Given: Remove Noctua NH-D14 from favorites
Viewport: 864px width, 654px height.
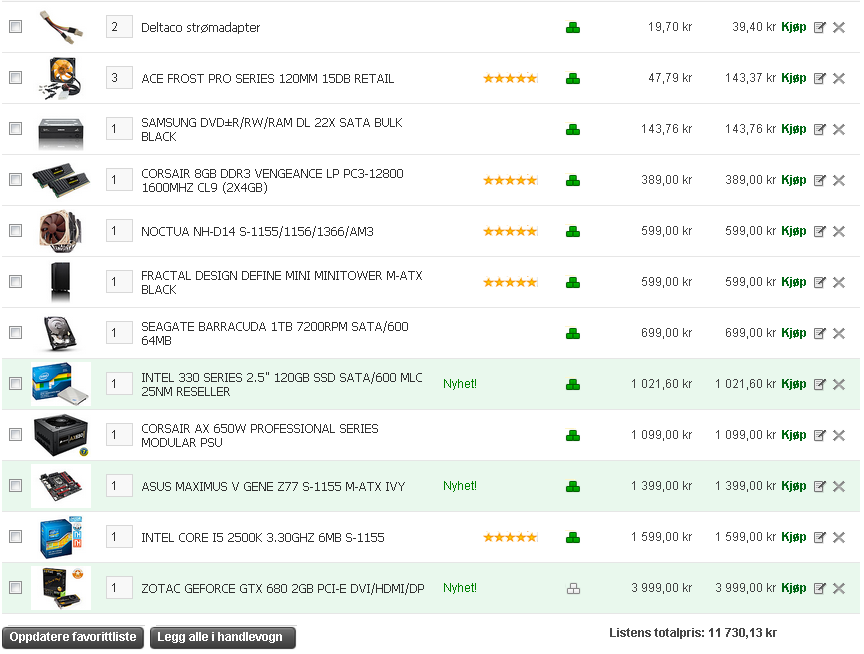Looking at the screenshot, I should click(839, 231).
